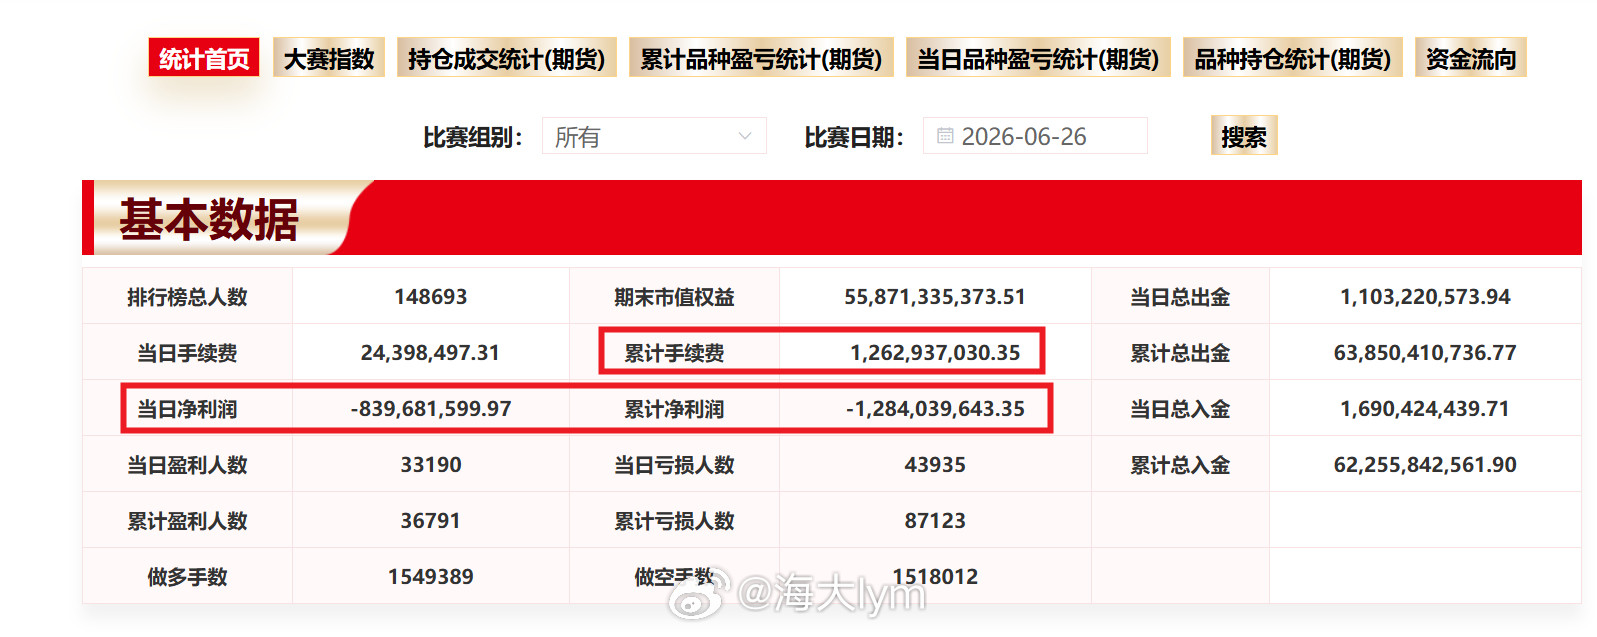Click the 排行榜总人数 label cell
The width and height of the screenshot is (1597, 637).
(x=187, y=296)
